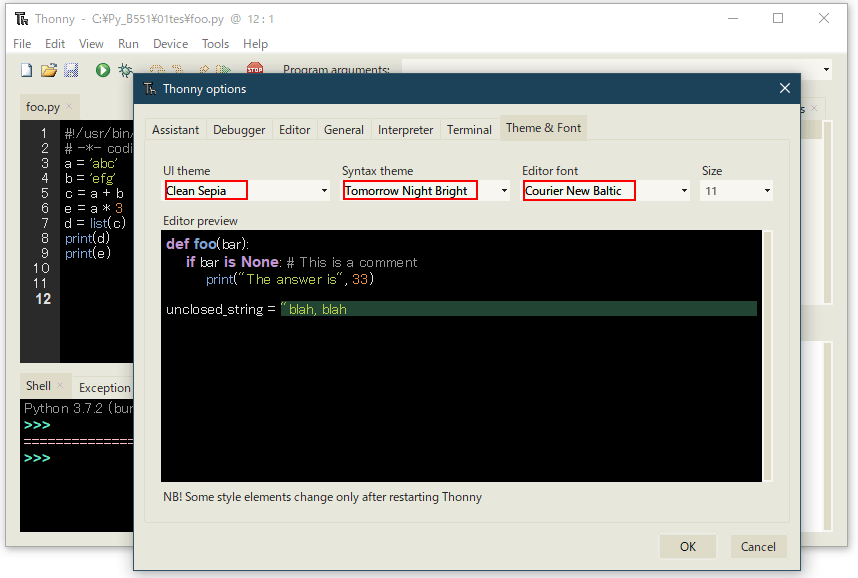Viewport: 858px width, 578px height.
Task: Select the Shell tab
Action: (x=38, y=386)
